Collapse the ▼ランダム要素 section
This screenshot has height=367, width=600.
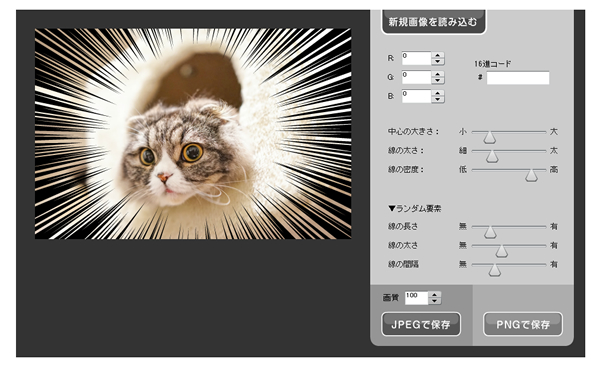click(x=414, y=209)
